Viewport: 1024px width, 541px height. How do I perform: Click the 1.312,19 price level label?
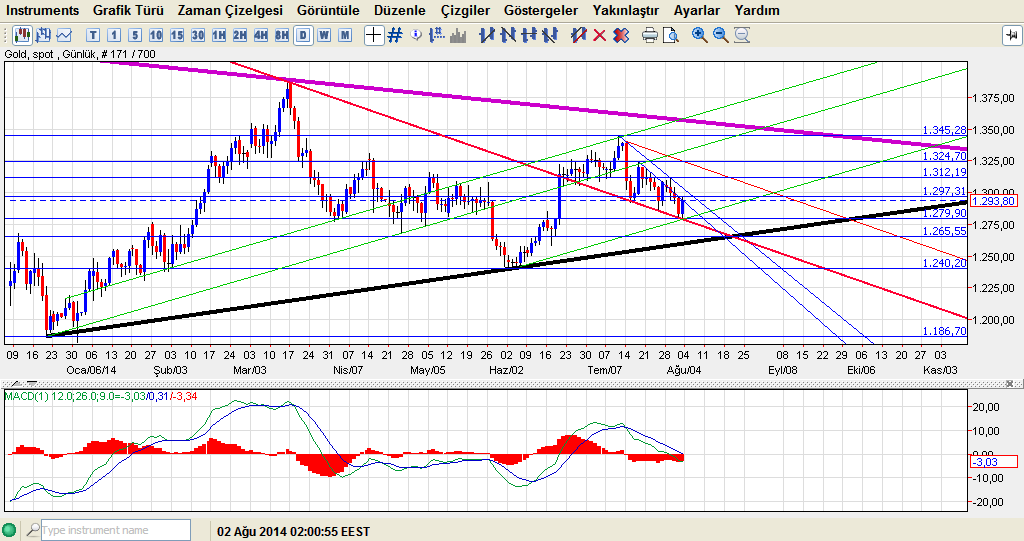click(x=944, y=172)
